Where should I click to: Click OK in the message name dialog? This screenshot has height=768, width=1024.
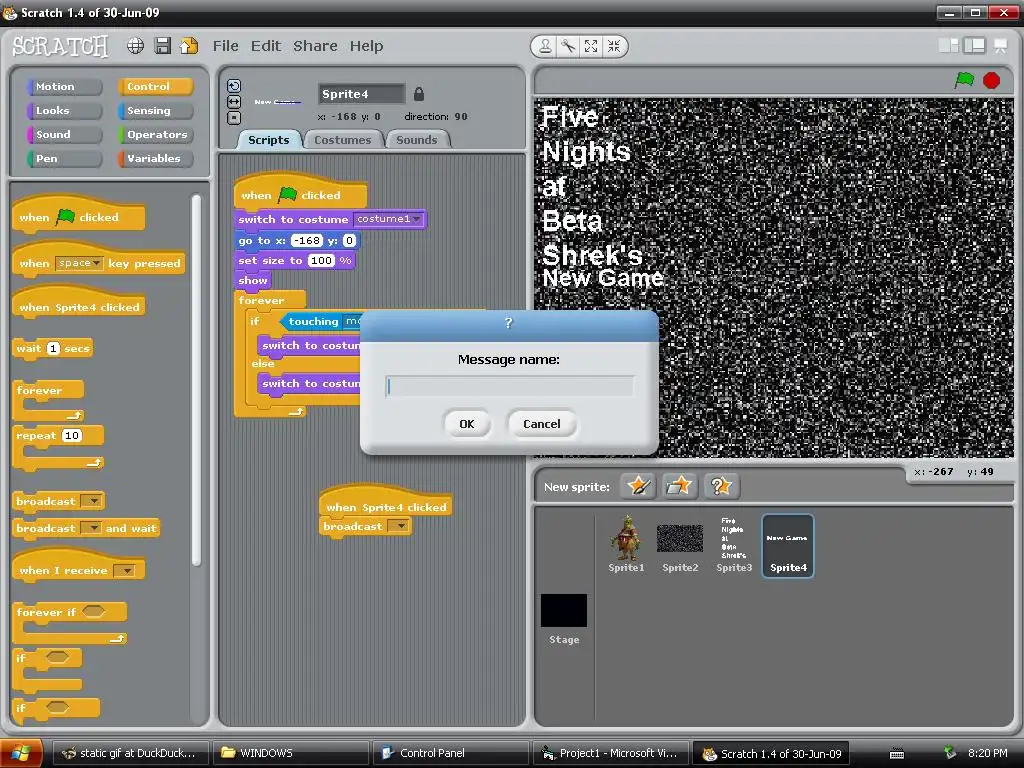click(x=466, y=424)
